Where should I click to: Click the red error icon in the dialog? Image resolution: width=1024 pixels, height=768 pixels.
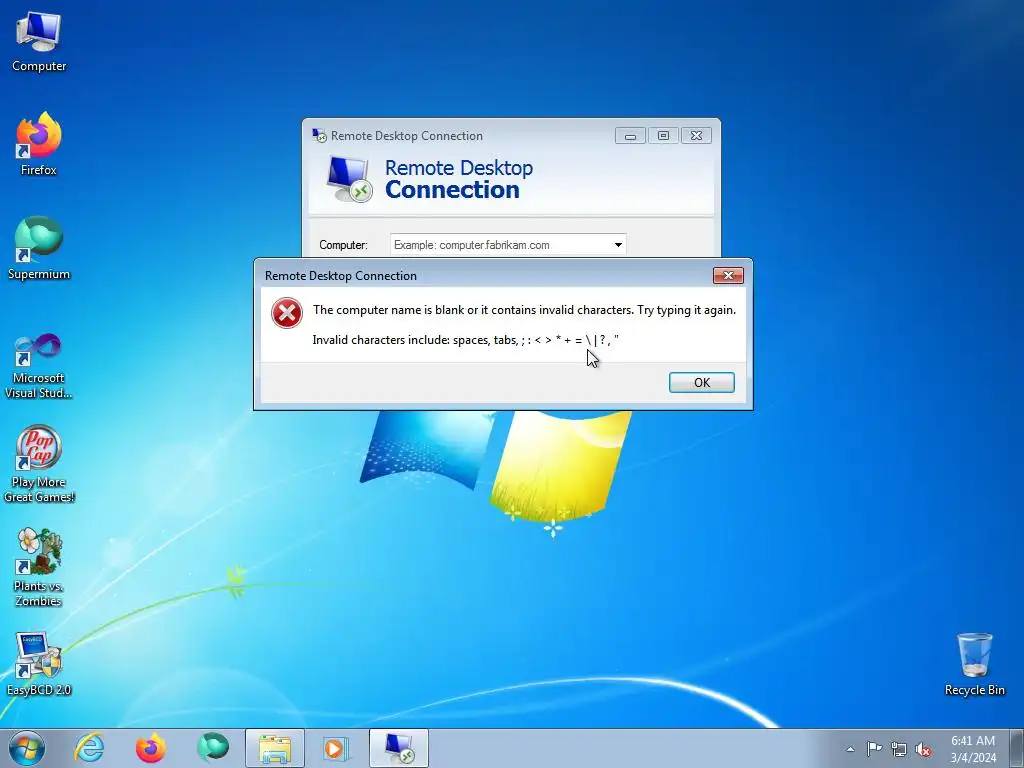287,313
